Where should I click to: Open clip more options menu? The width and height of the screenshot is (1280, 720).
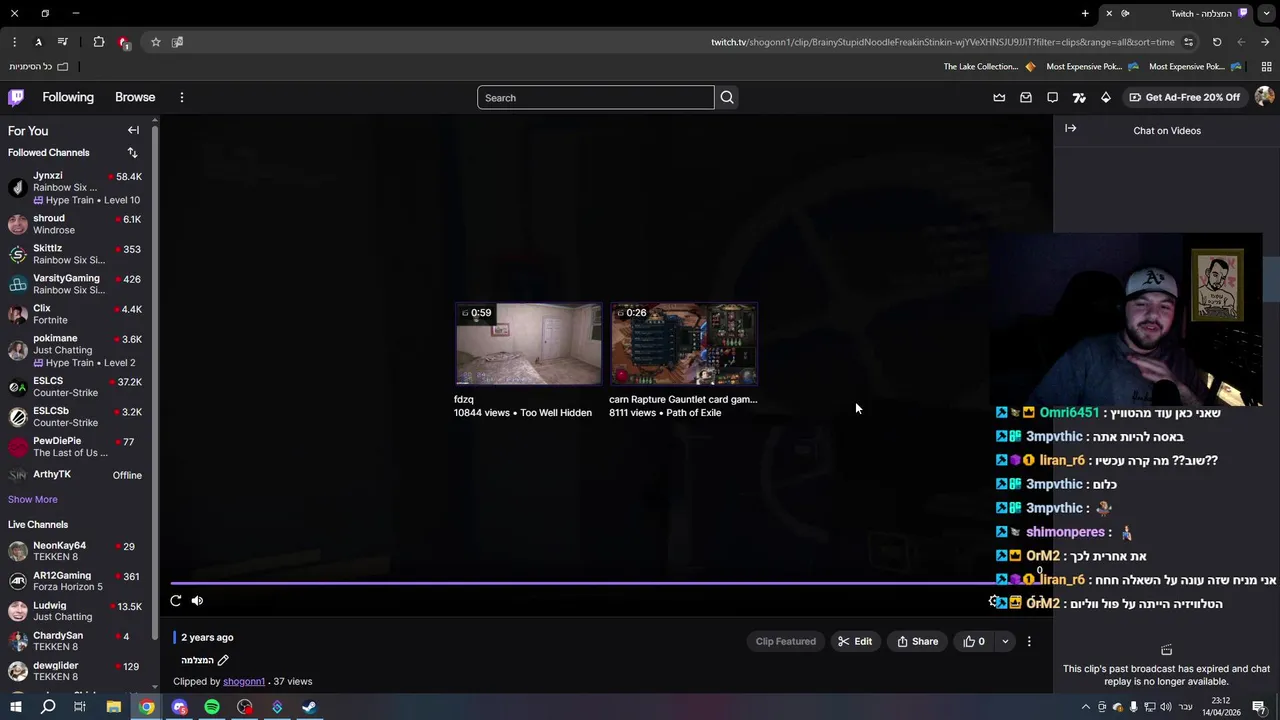1029,641
